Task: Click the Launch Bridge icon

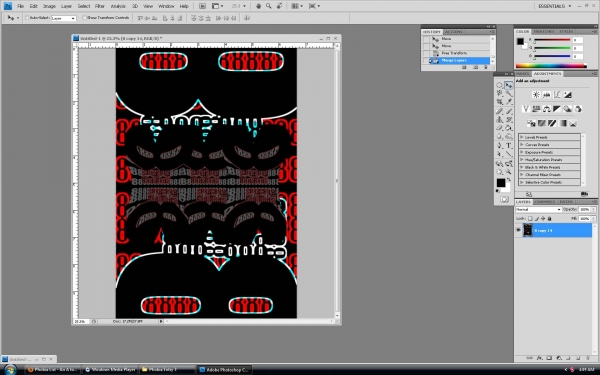Action: coord(202,6)
